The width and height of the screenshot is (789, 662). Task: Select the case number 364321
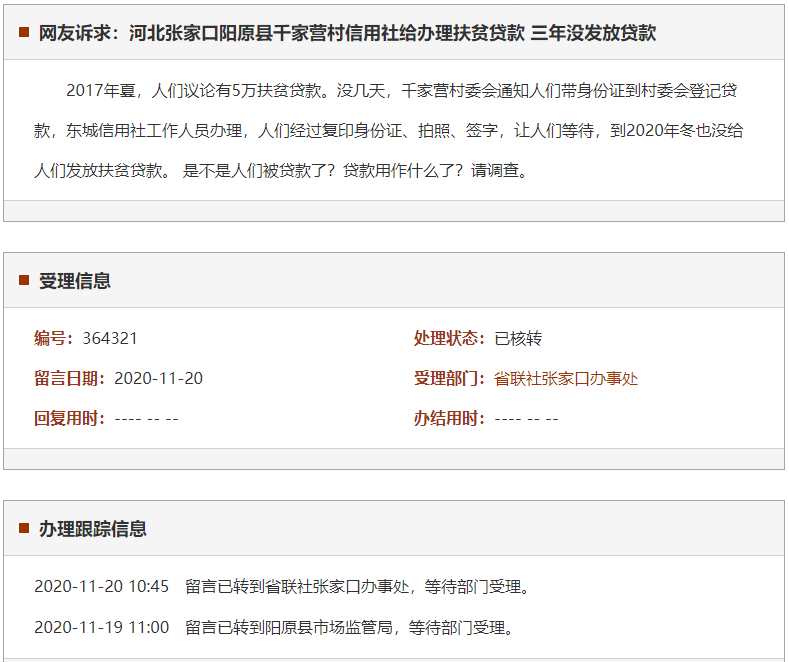click(110, 338)
